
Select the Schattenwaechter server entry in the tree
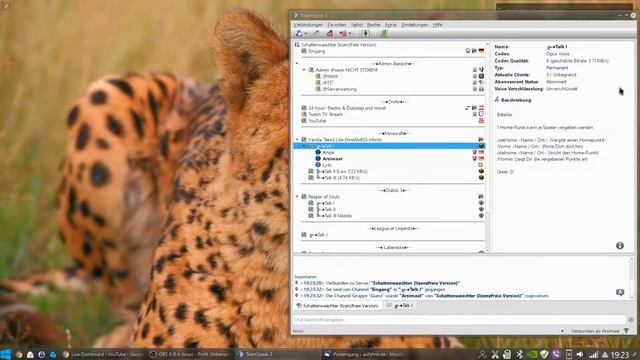339,45
